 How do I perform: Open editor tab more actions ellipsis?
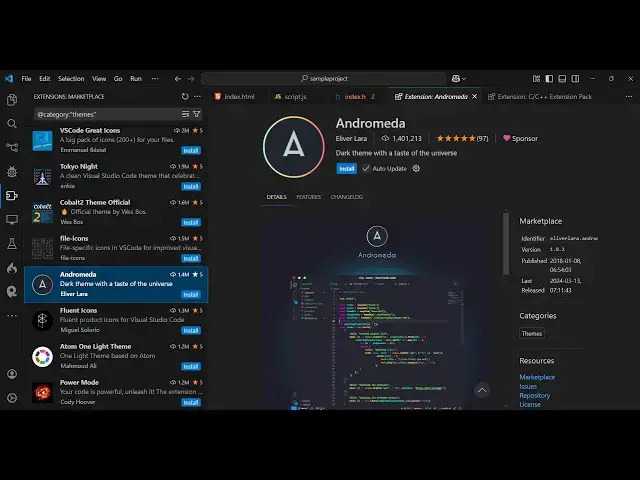(x=629, y=96)
